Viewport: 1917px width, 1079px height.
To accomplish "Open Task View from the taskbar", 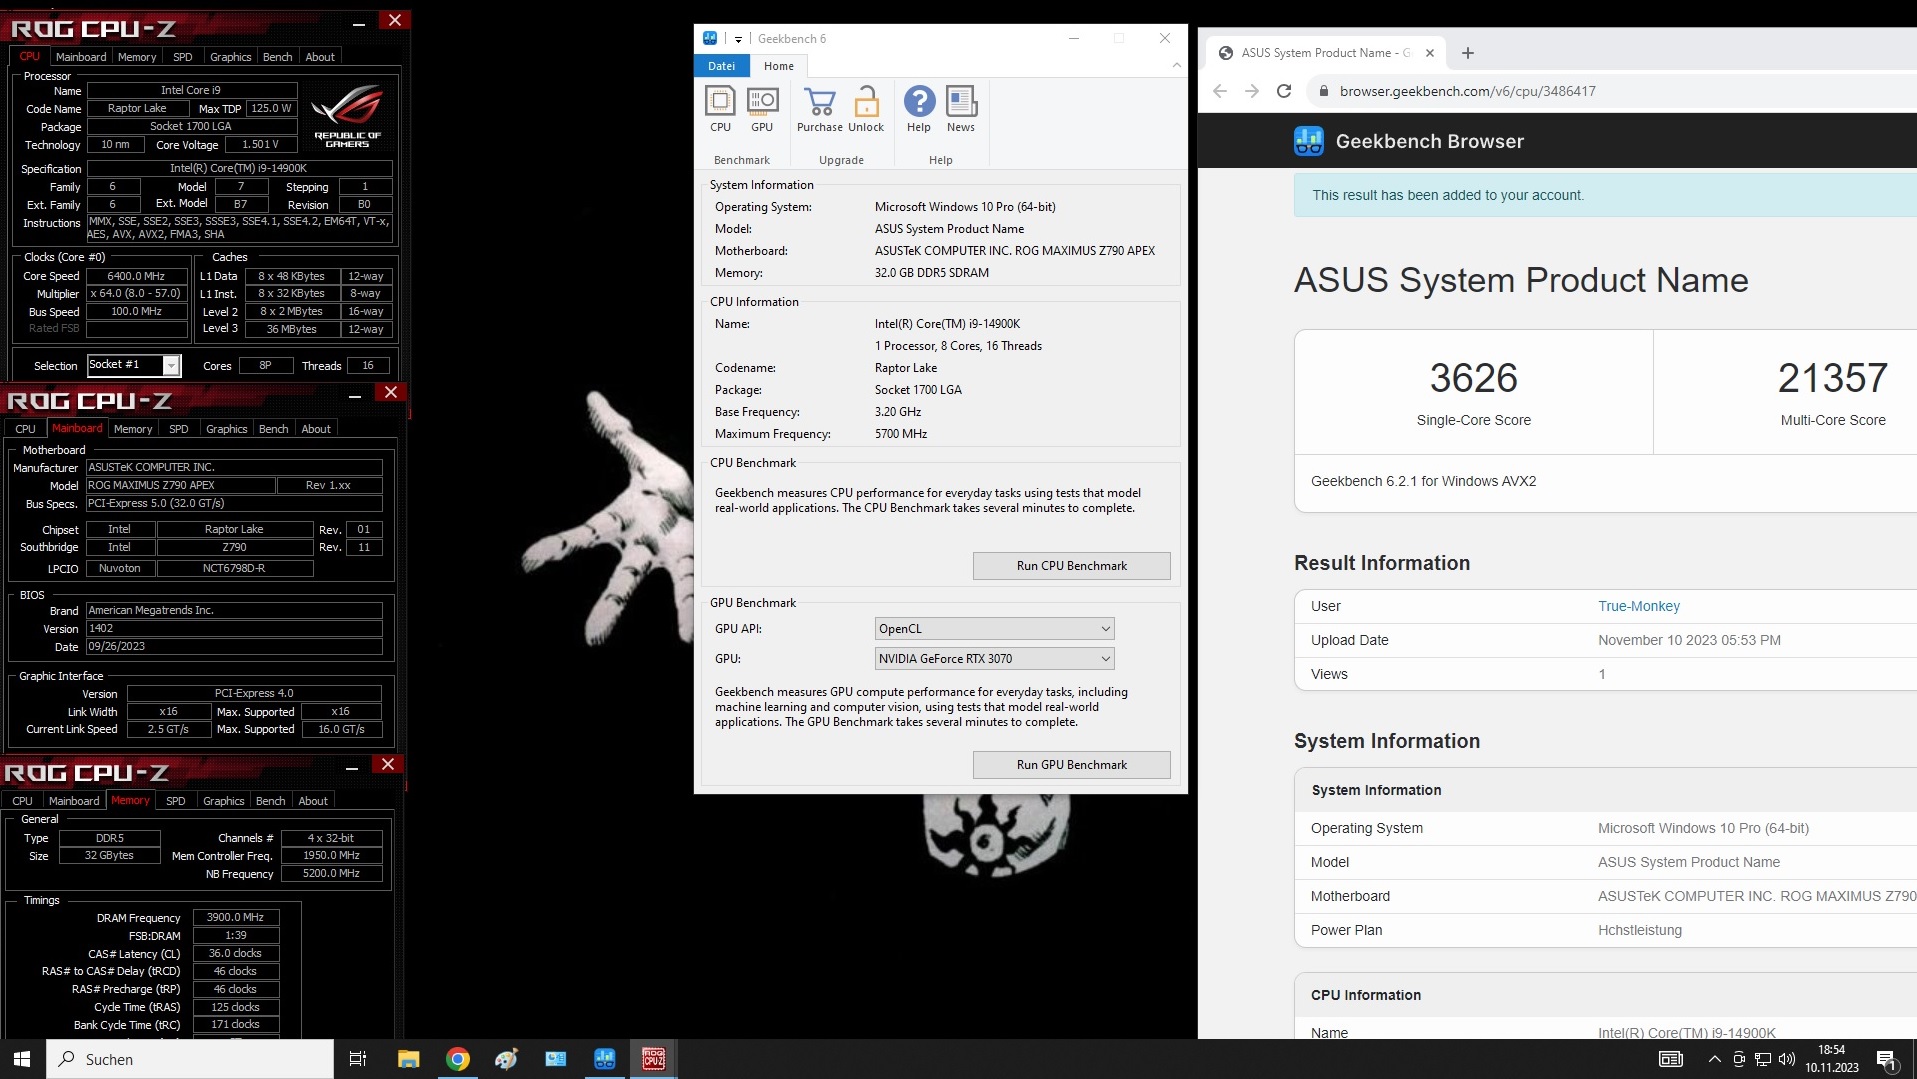I will tap(357, 1059).
